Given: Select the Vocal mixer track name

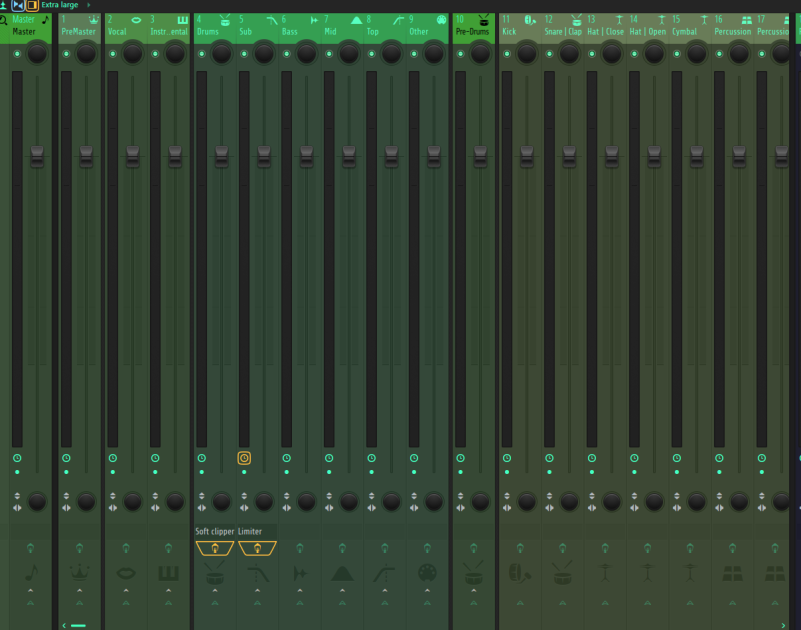Looking at the screenshot, I should click(x=117, y=32).
